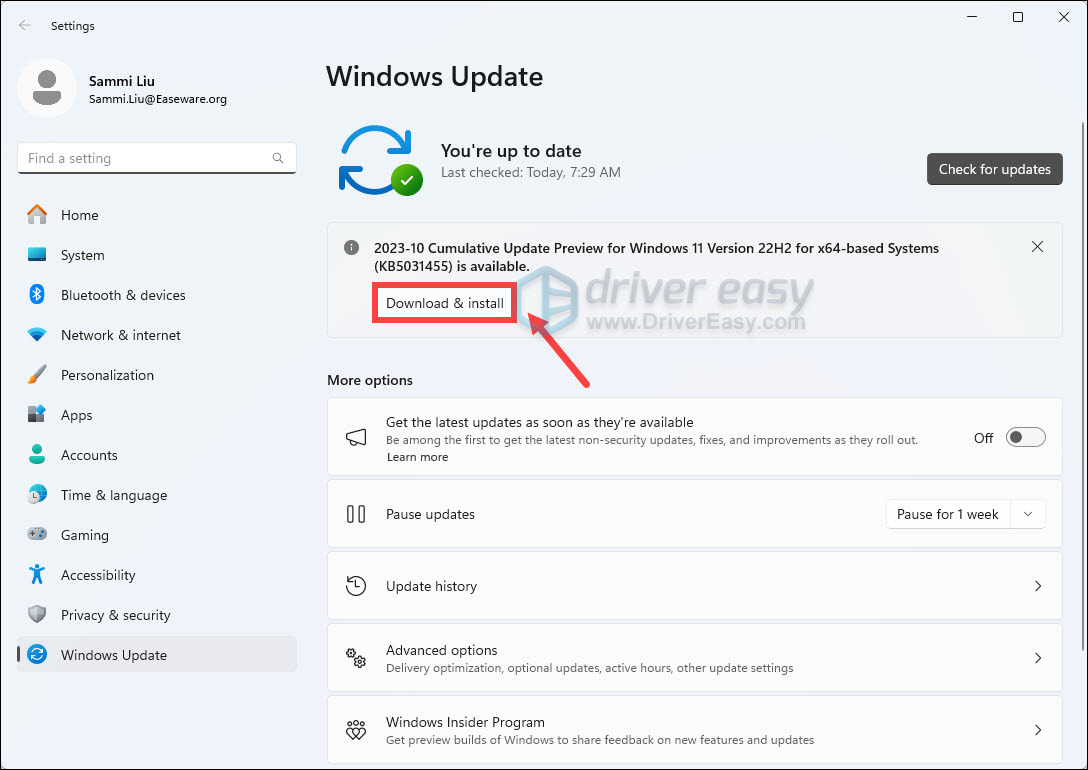Click the back arrow icon in Settings
Screen dimensions: 1088x770
point(25,26)
